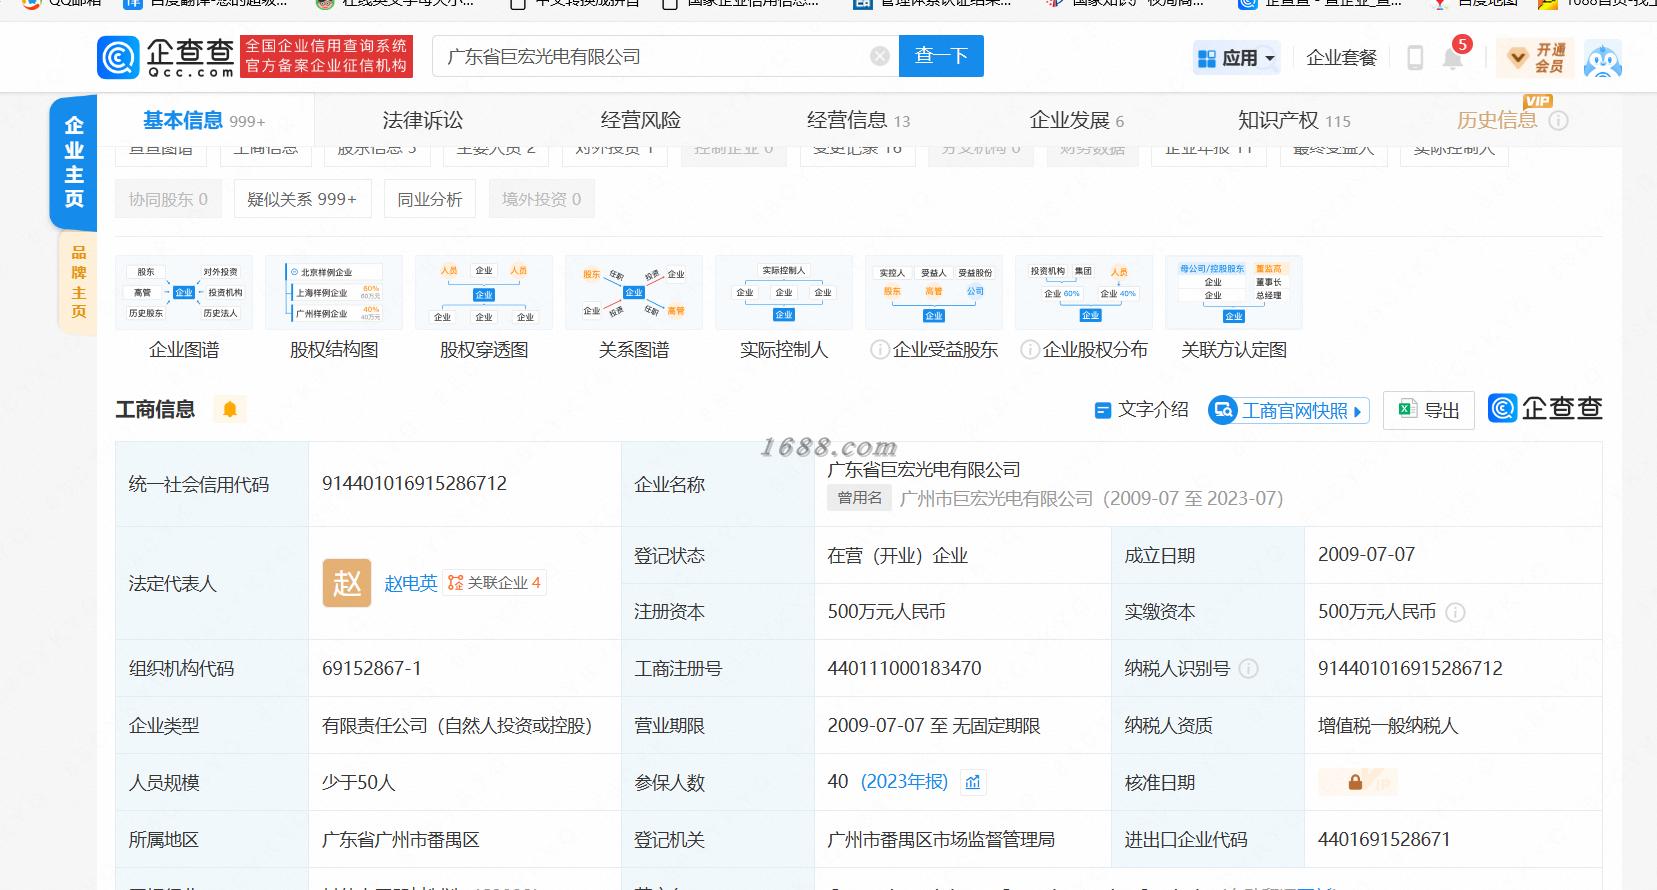
Task: Click the mobile phone icon in header
Action: pyautogui.click(x=1415, y=57)
